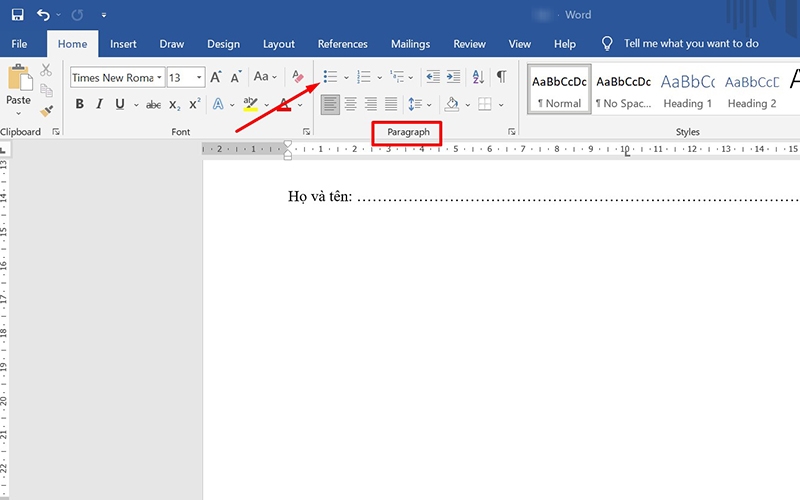Open the Clipboard pane launcher
800x500 pixels.
click(x=56, y=132)
